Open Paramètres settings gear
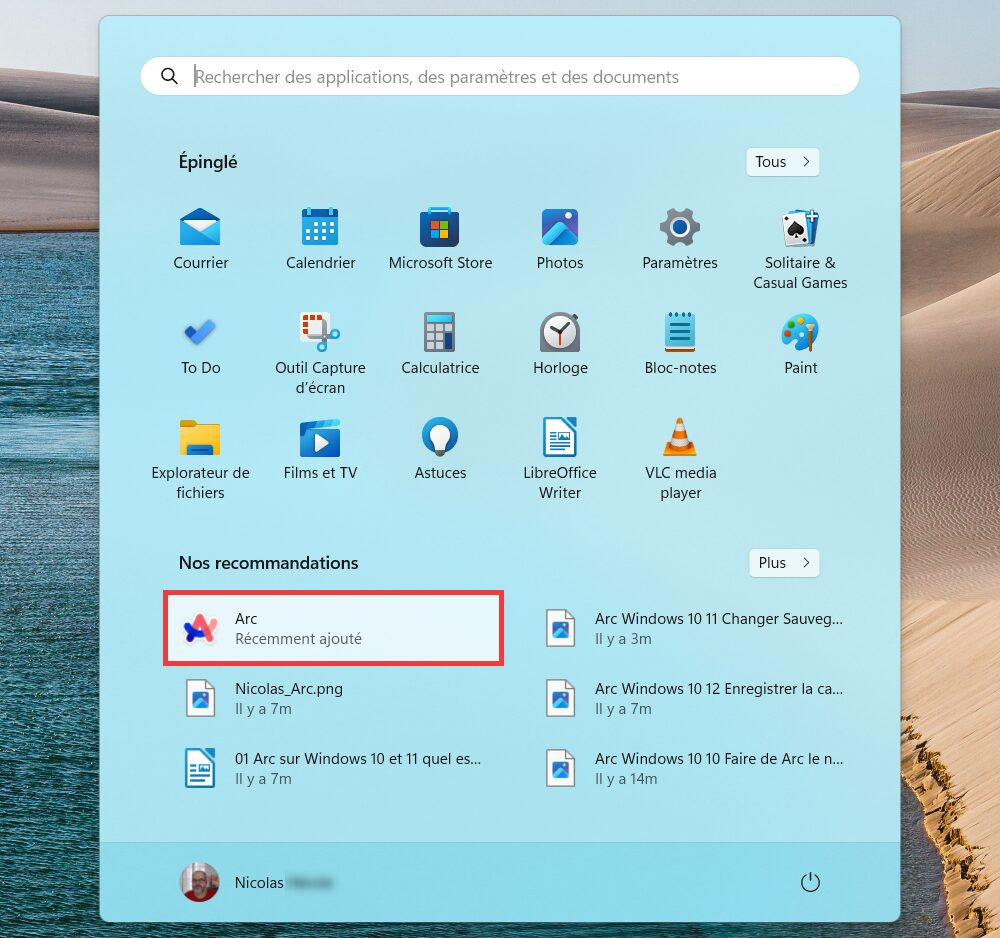1000x938 pixels. coord(680,239)
